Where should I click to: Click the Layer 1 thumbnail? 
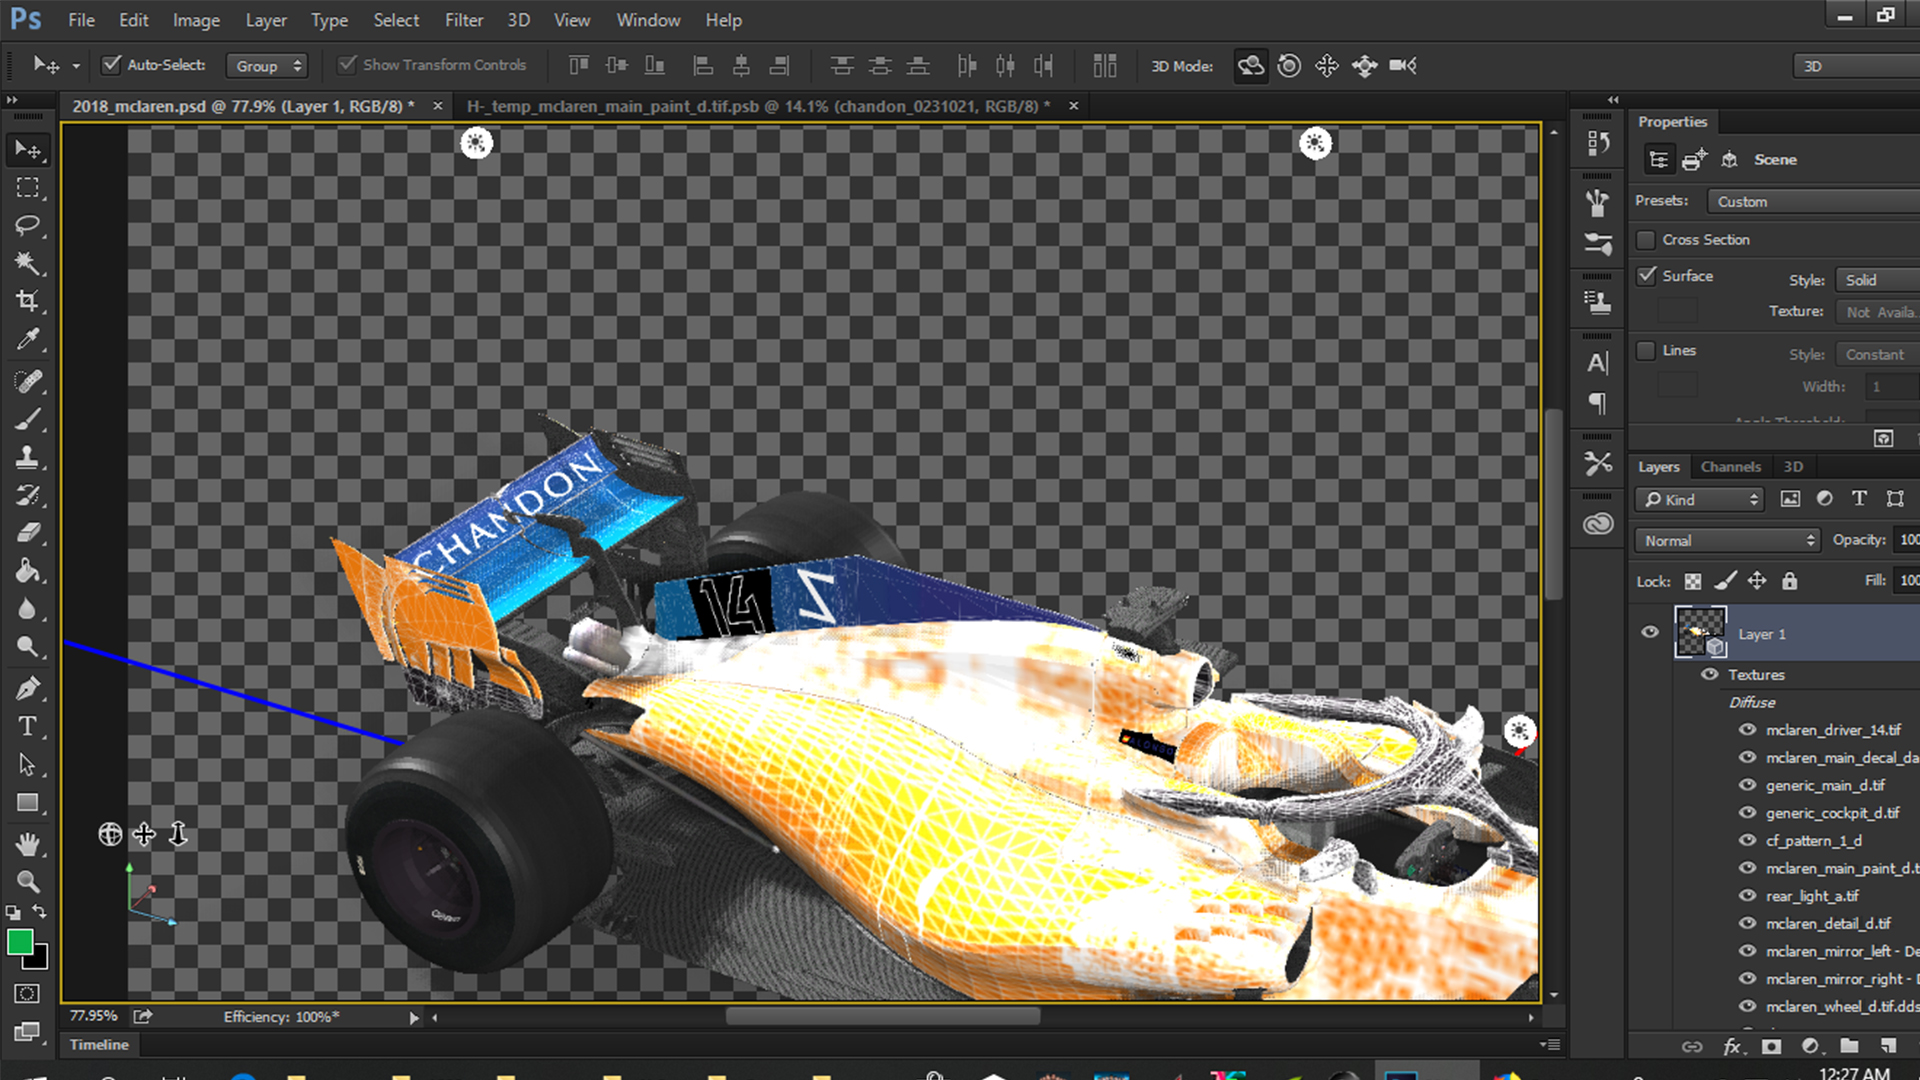(x=1700, y=632)
